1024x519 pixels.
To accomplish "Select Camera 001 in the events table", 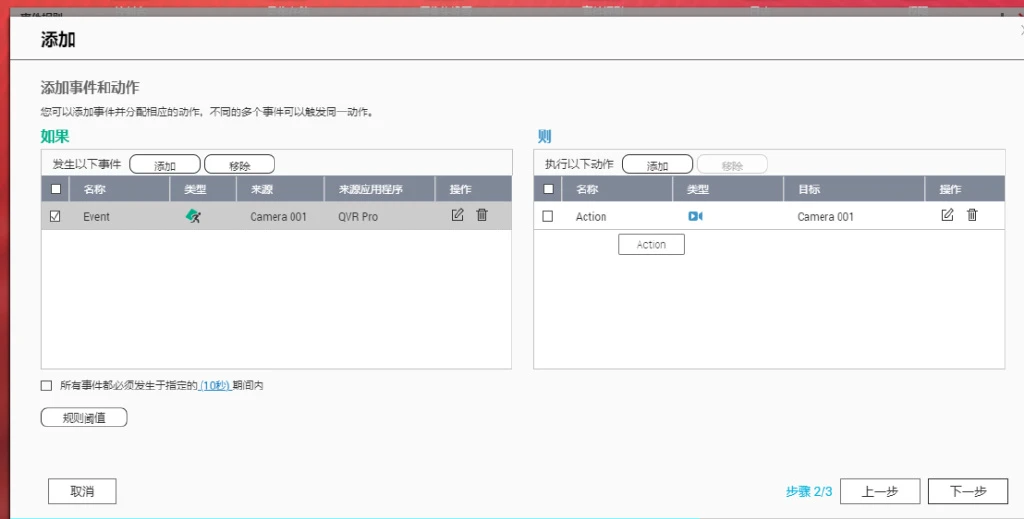I will (278, 217).
